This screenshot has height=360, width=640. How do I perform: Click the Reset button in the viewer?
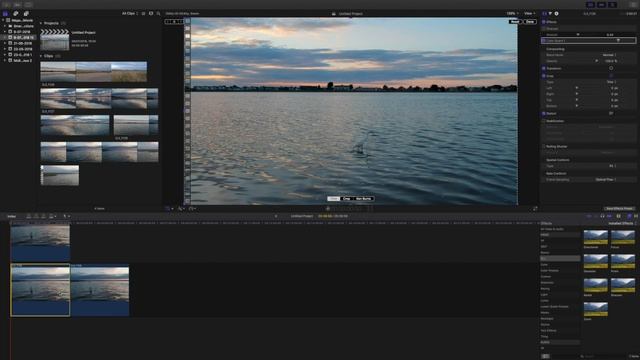click(x=515, y=22)
